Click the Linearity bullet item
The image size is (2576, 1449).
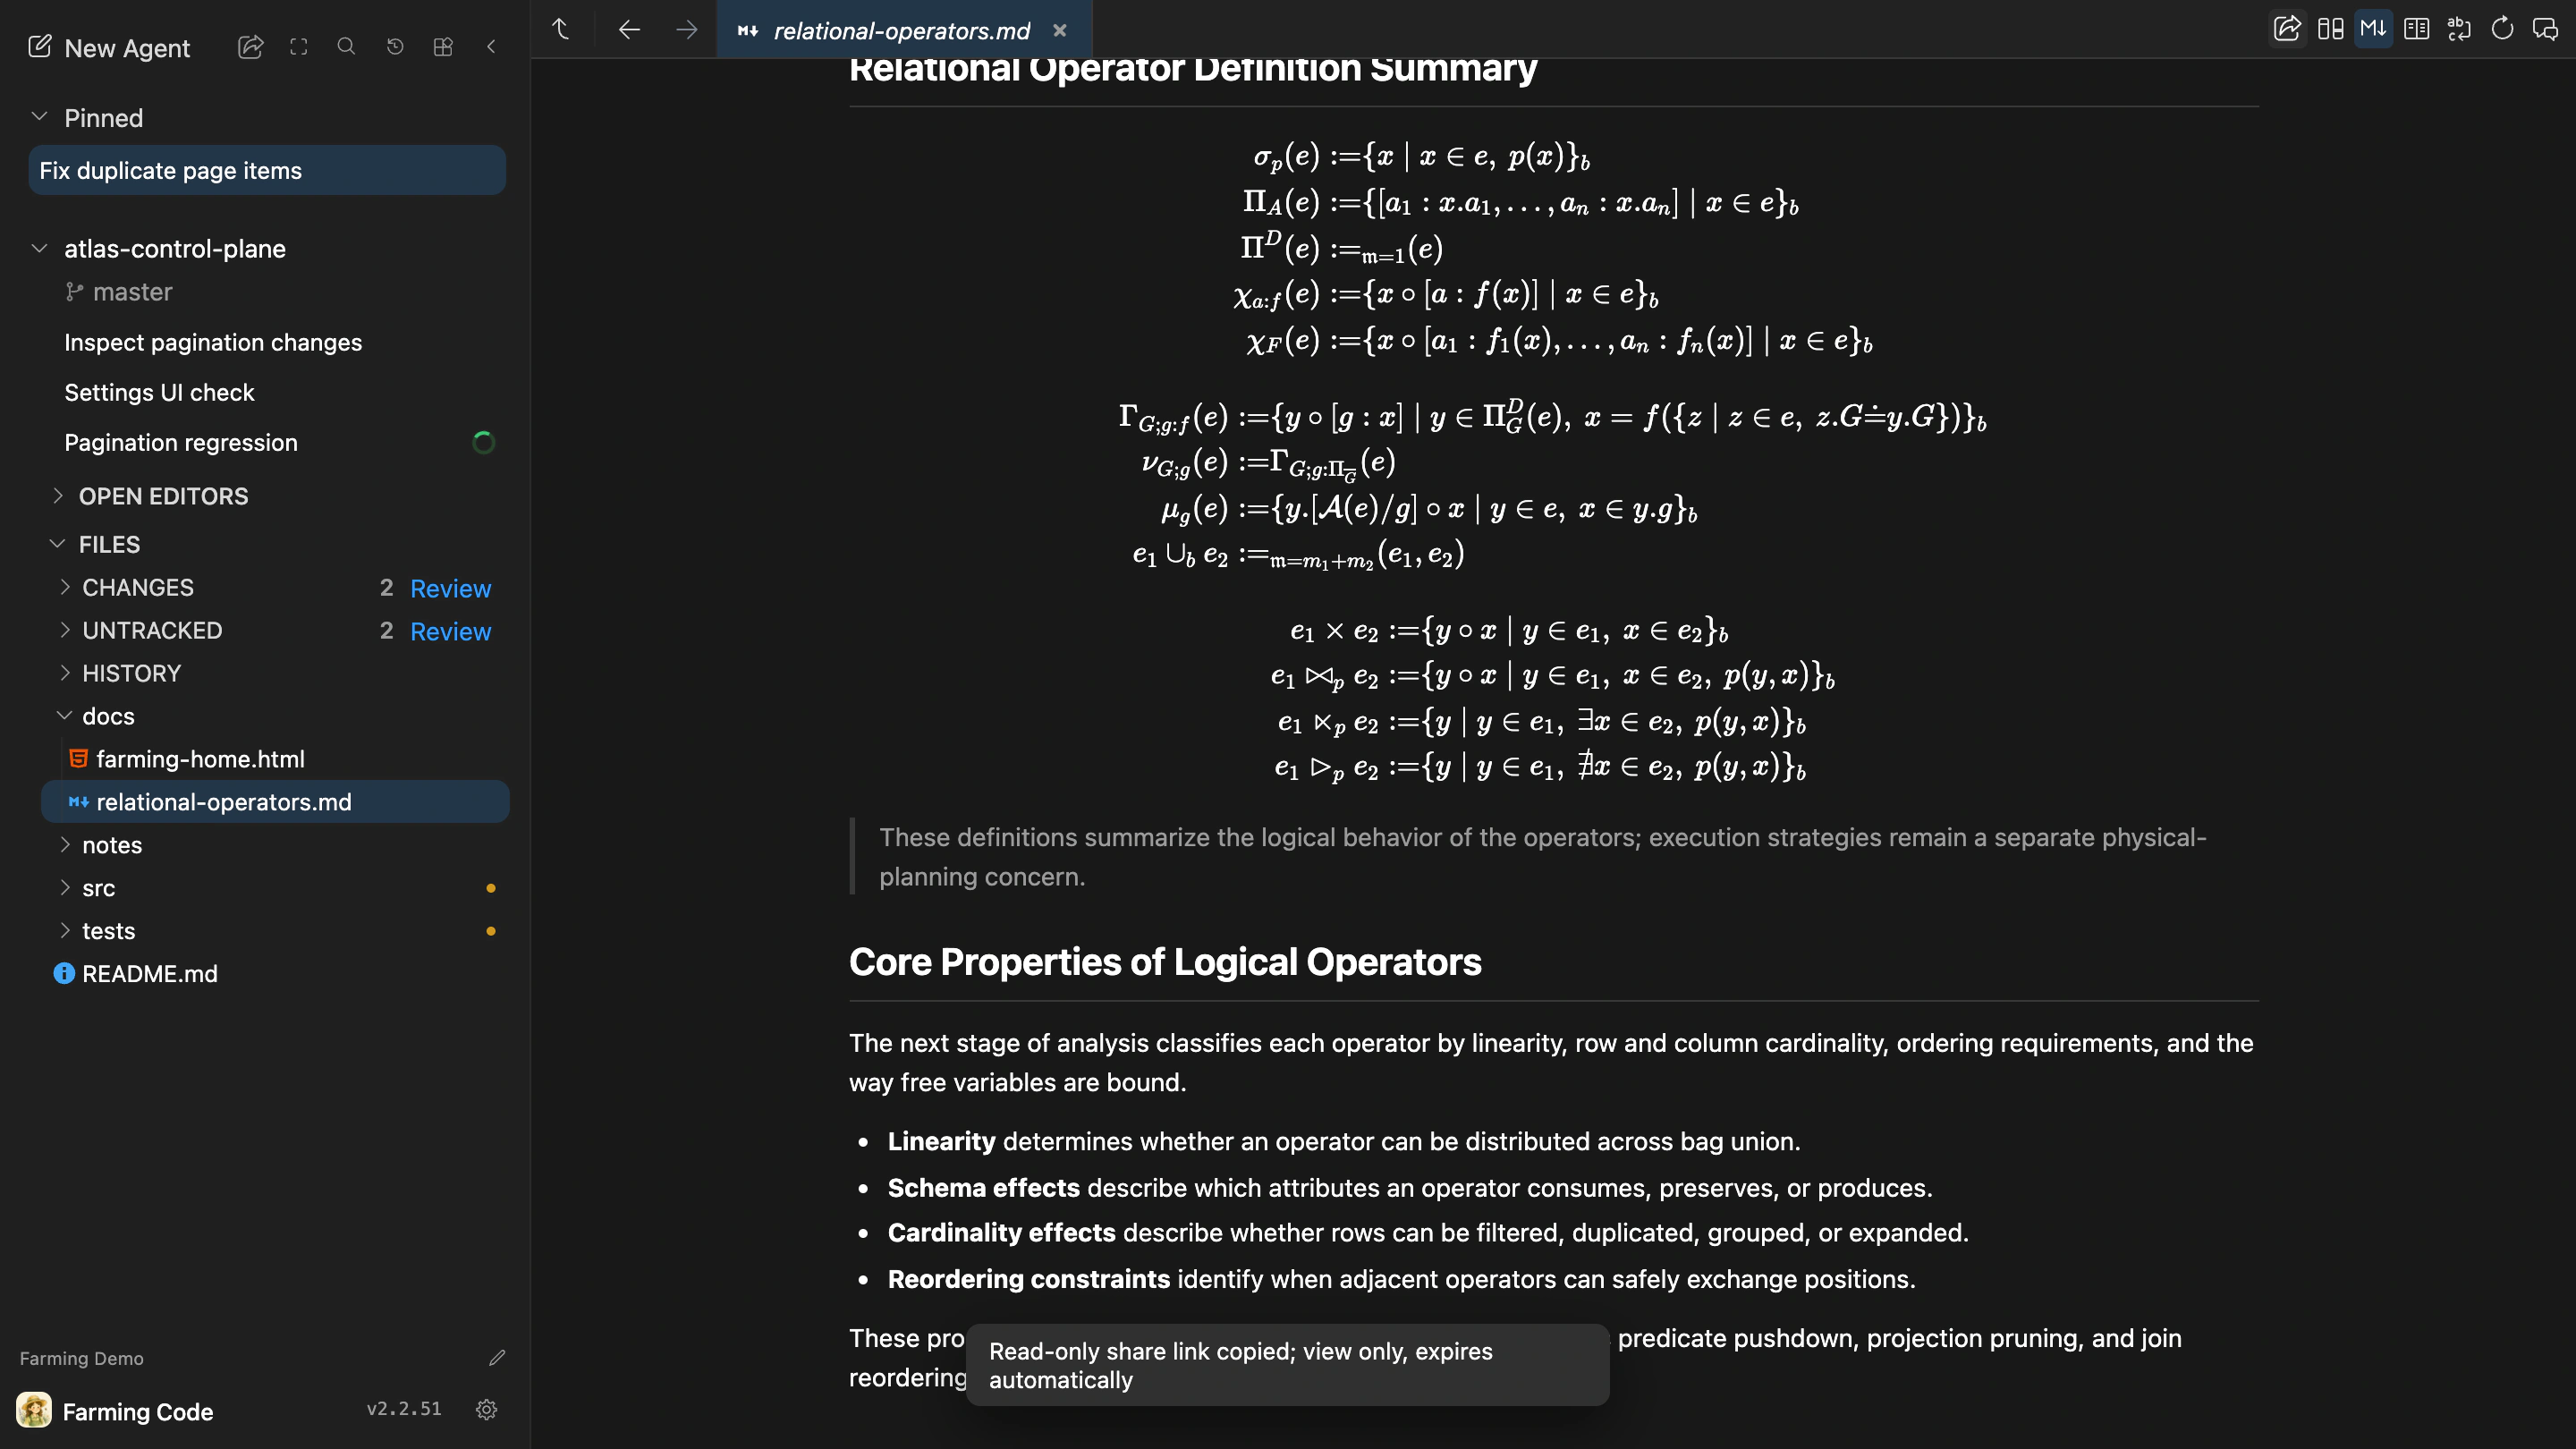coord(1344,1141)
